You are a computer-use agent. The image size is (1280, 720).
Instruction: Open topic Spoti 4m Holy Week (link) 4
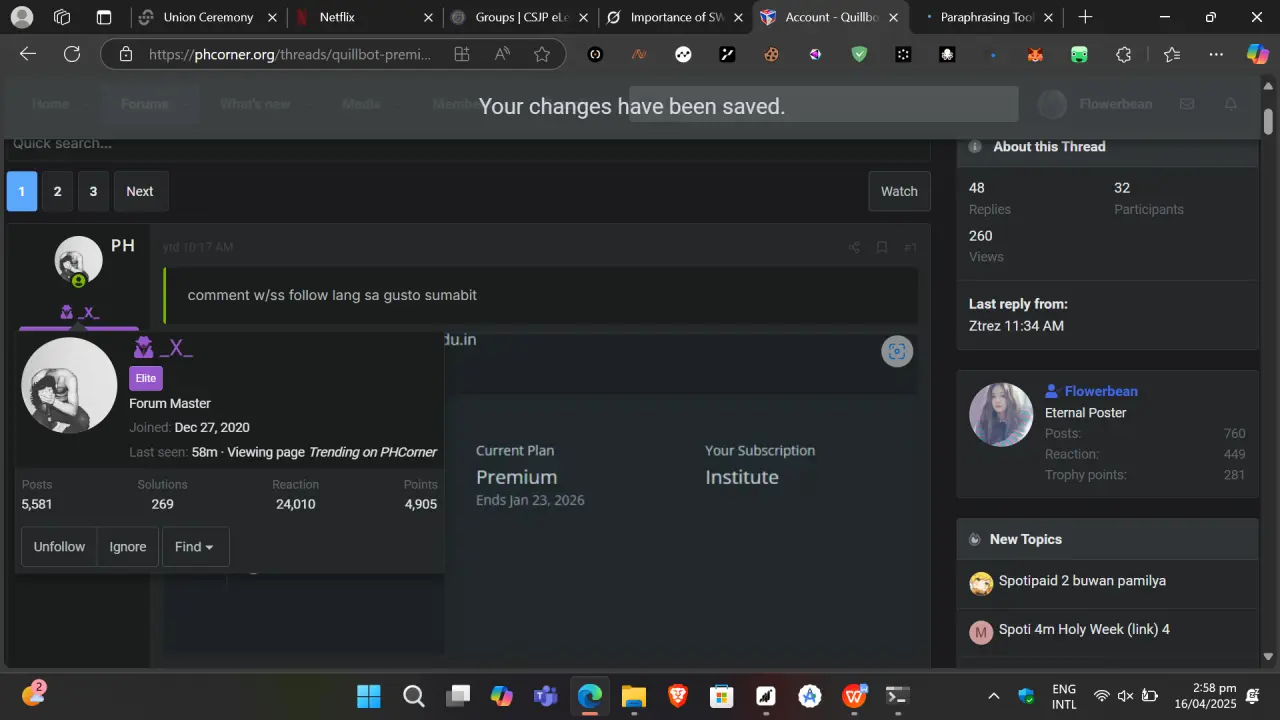[x=1084, y=629]
